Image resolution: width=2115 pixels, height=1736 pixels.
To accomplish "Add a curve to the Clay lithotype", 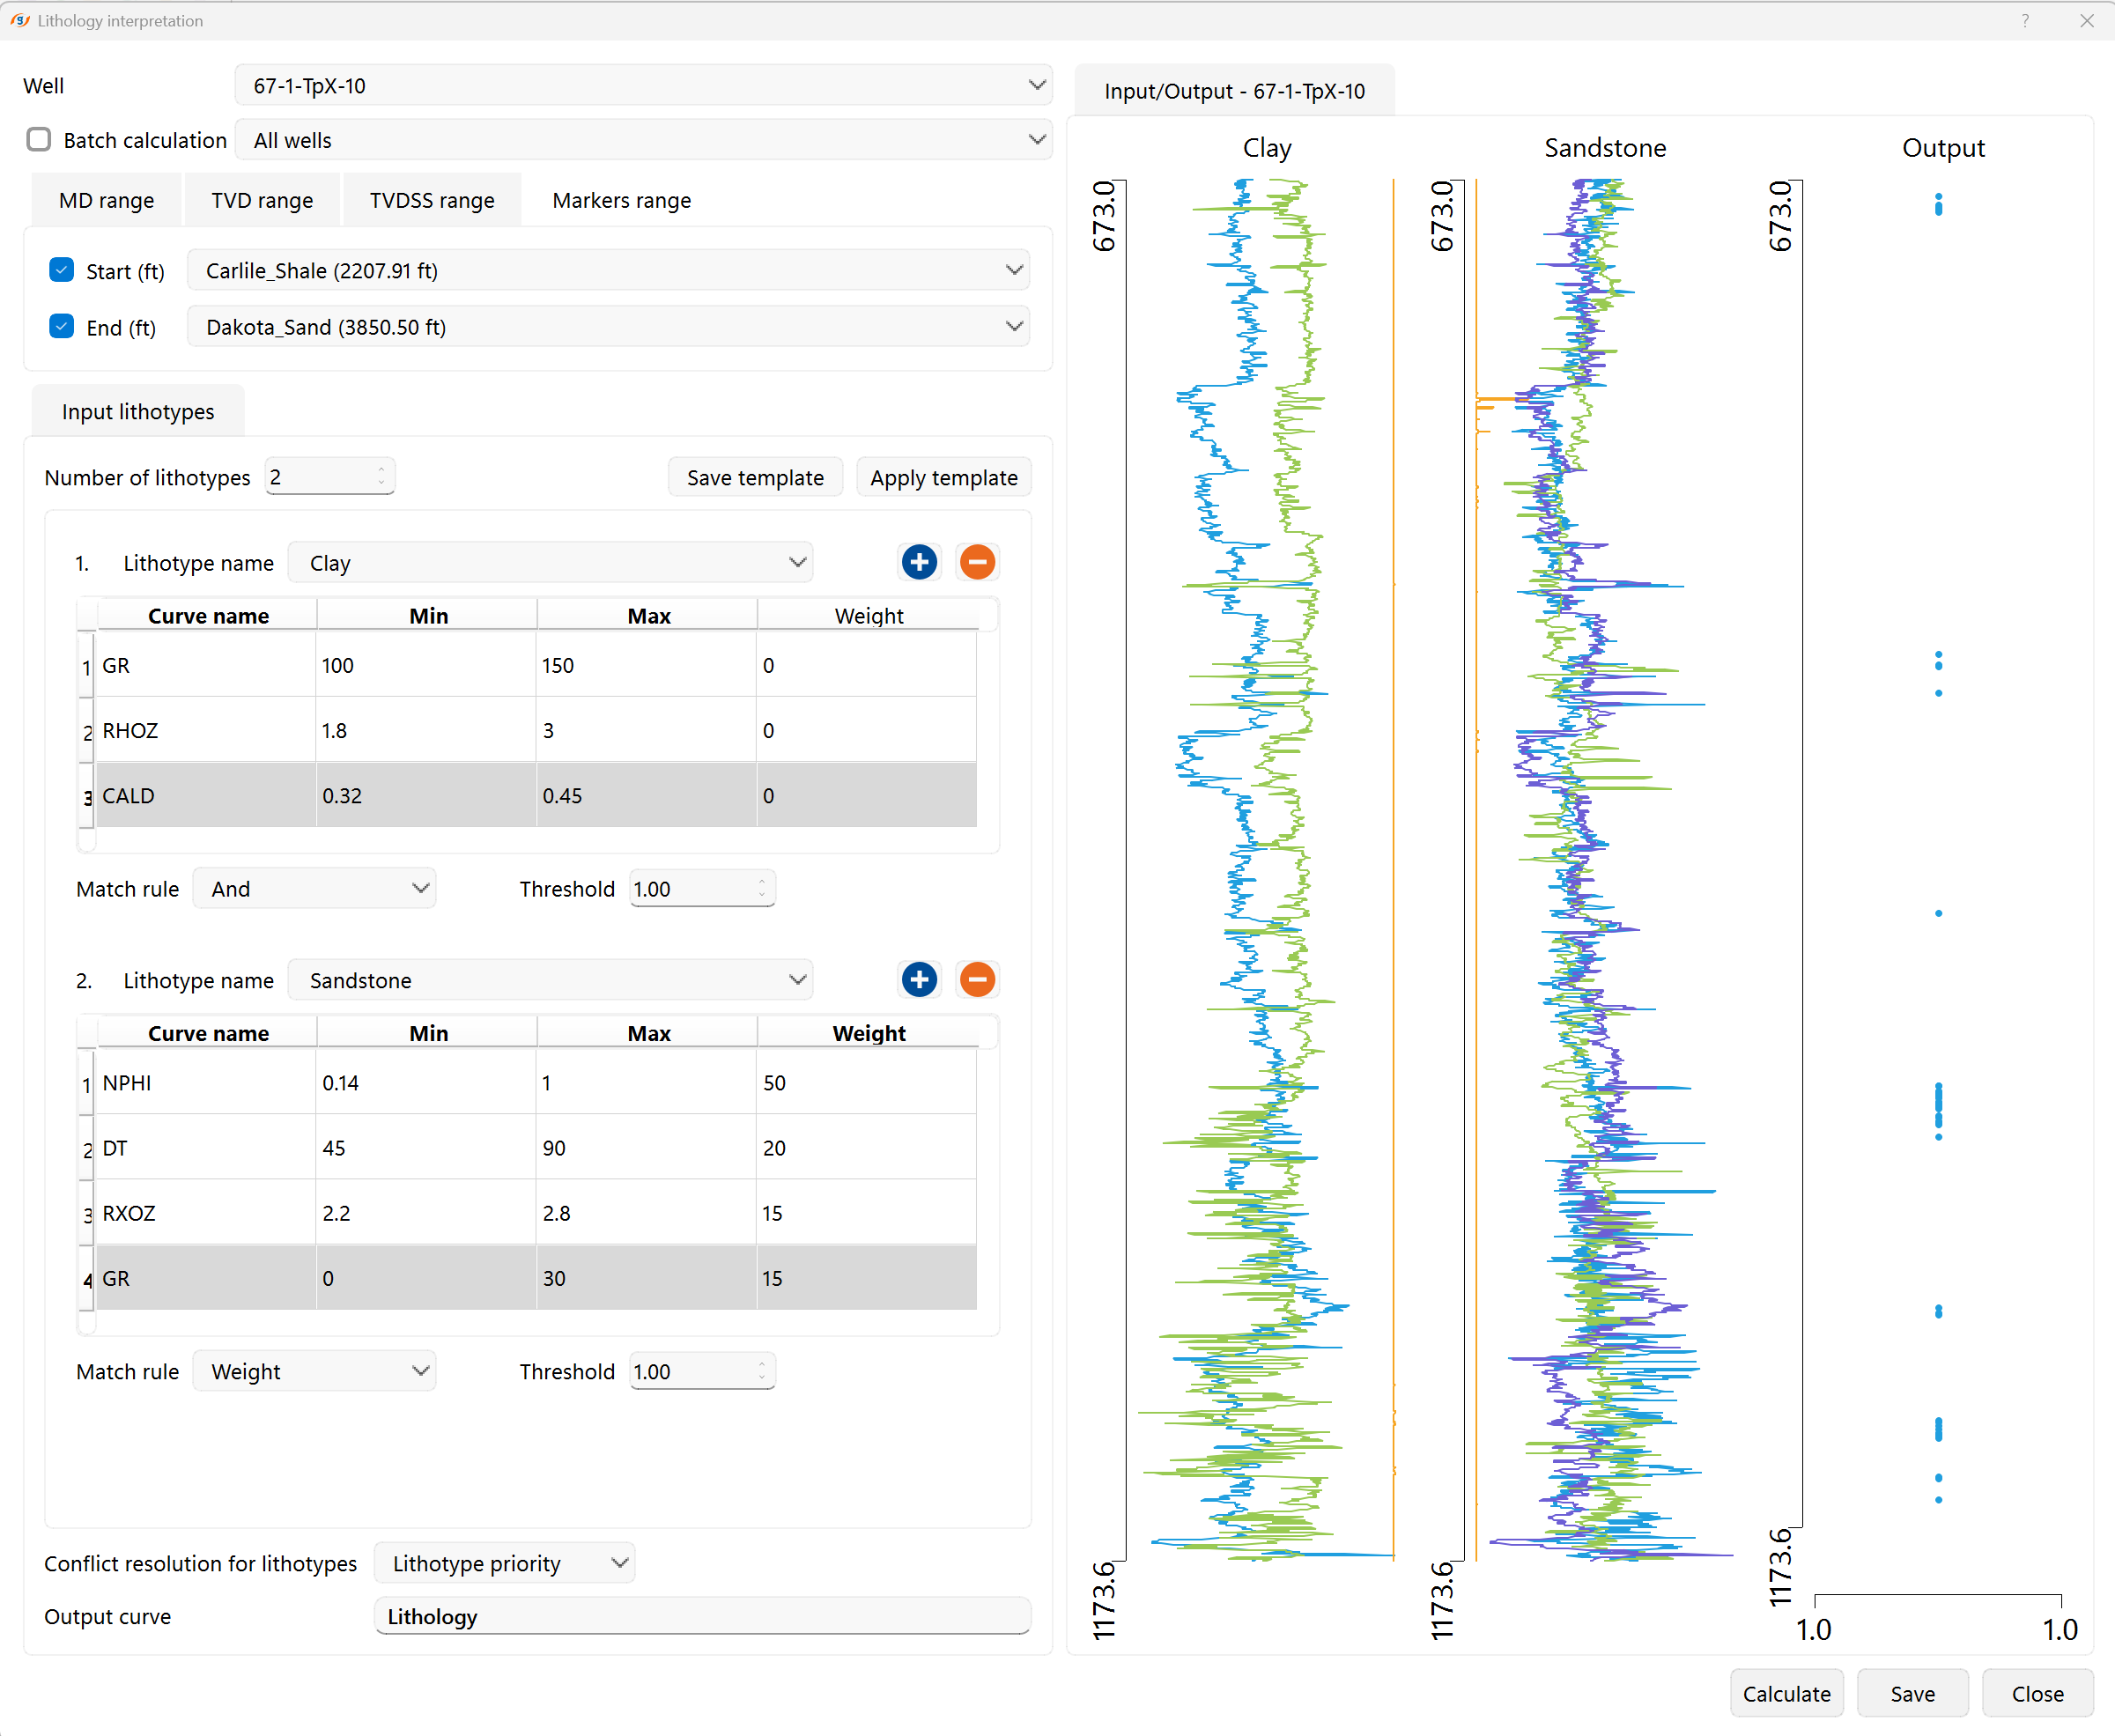I will pyautogui.click(x=919, y=562).
